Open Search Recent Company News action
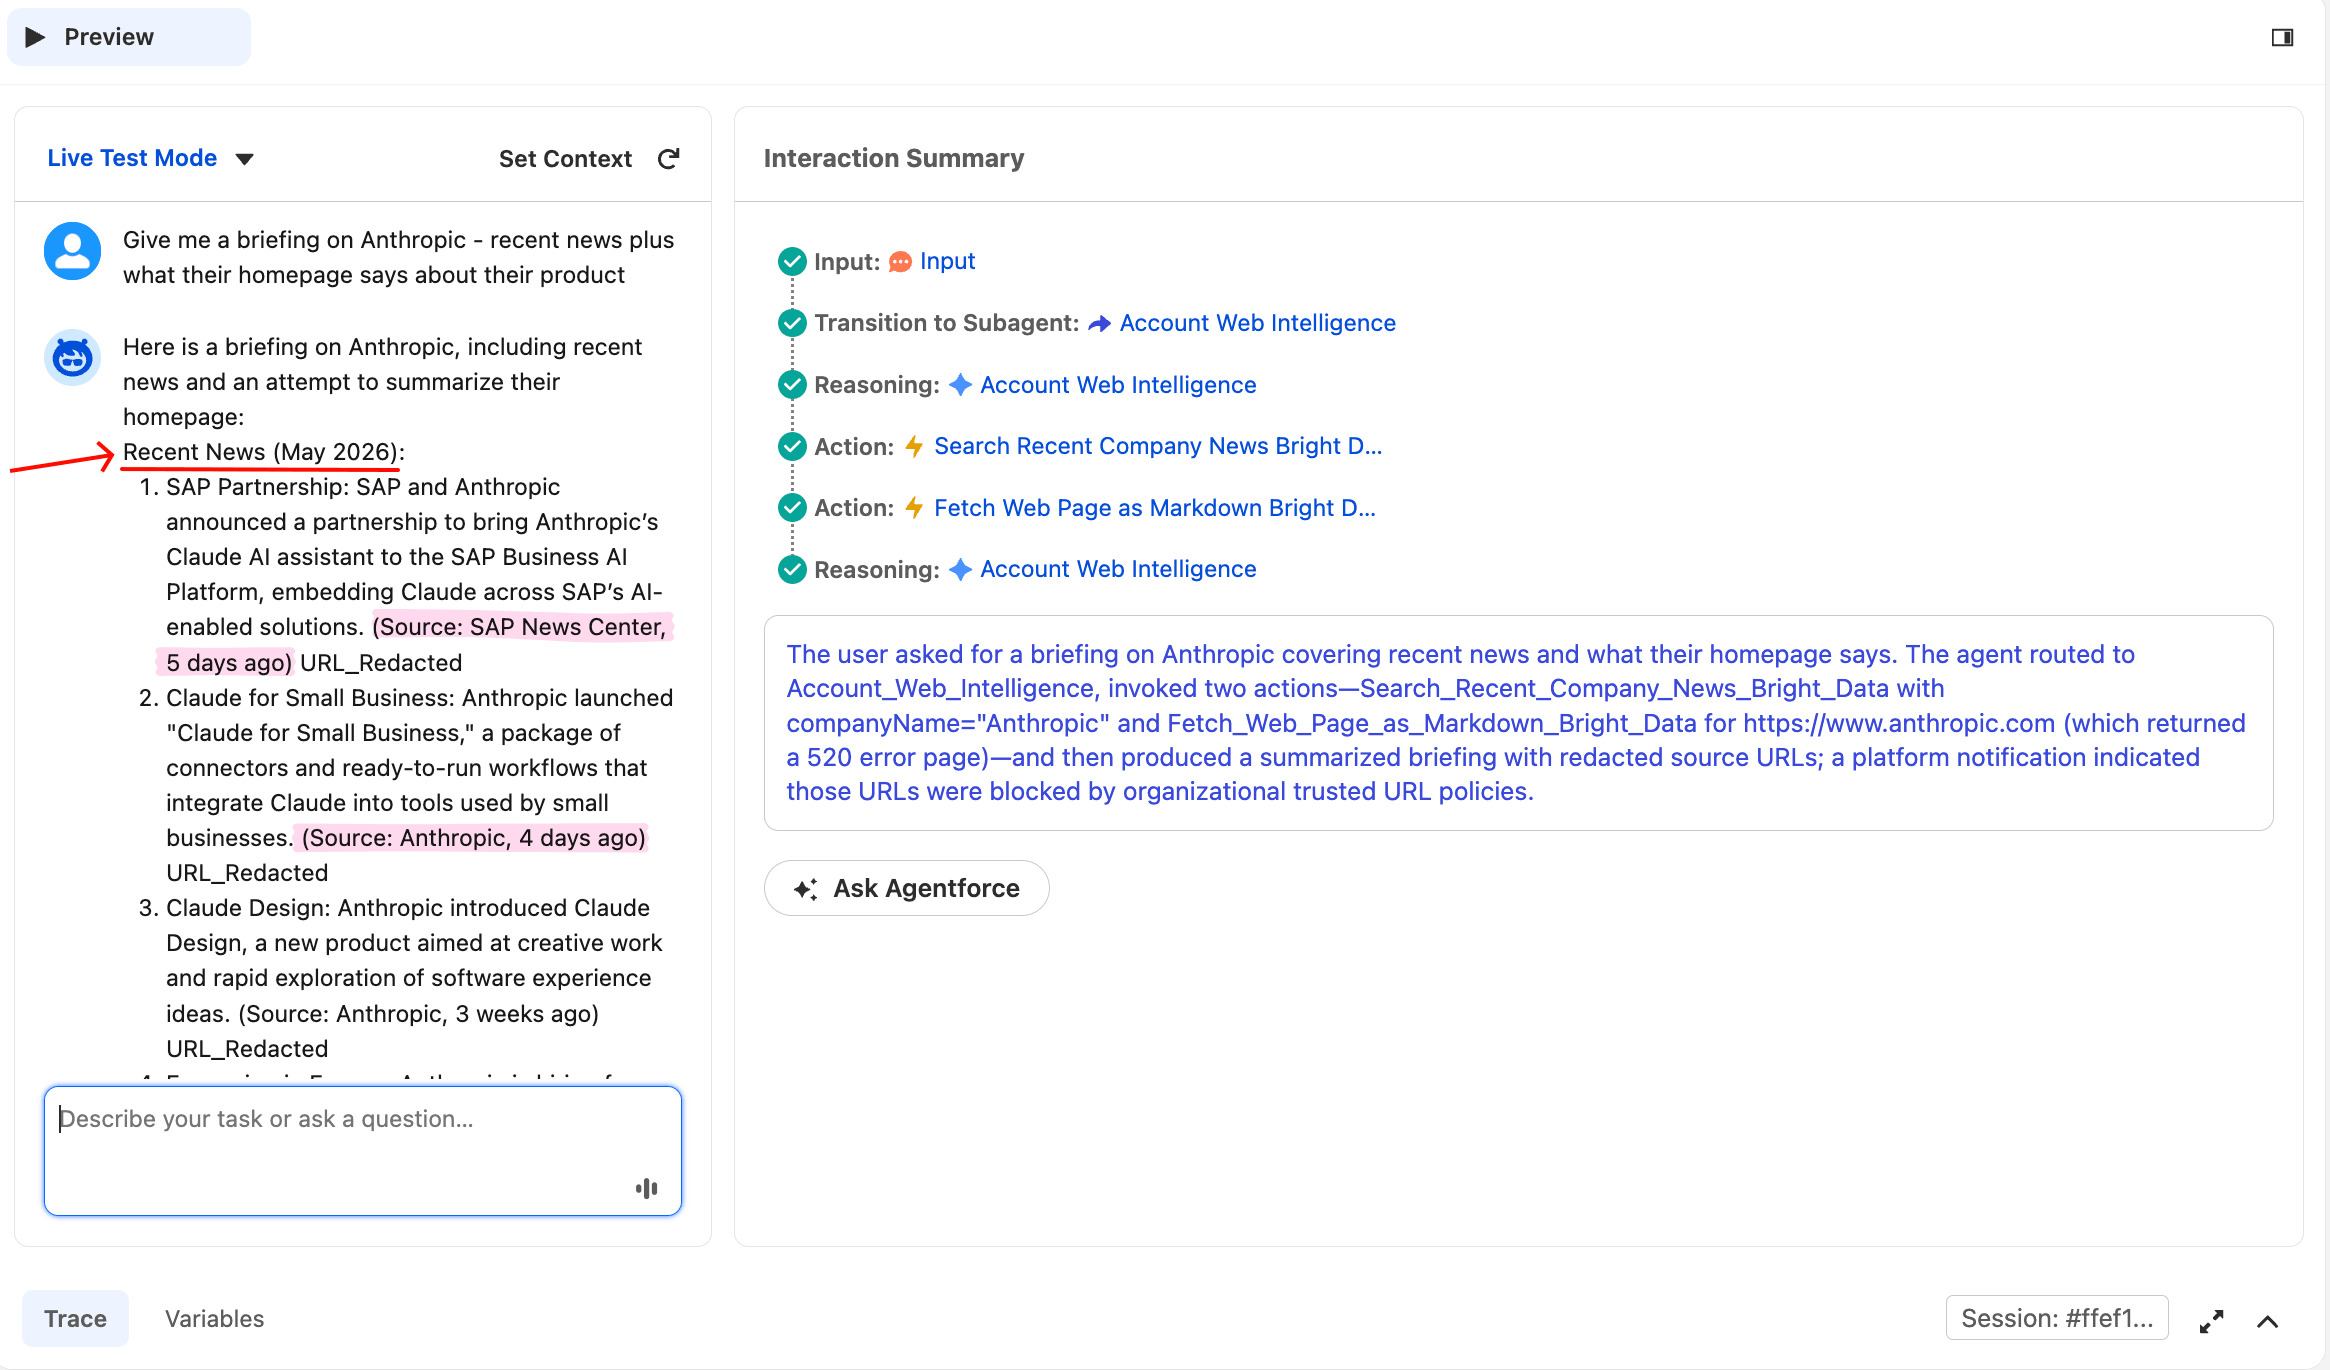Viewport: 2330px width, 1370px height. (x=1158, y=446)
